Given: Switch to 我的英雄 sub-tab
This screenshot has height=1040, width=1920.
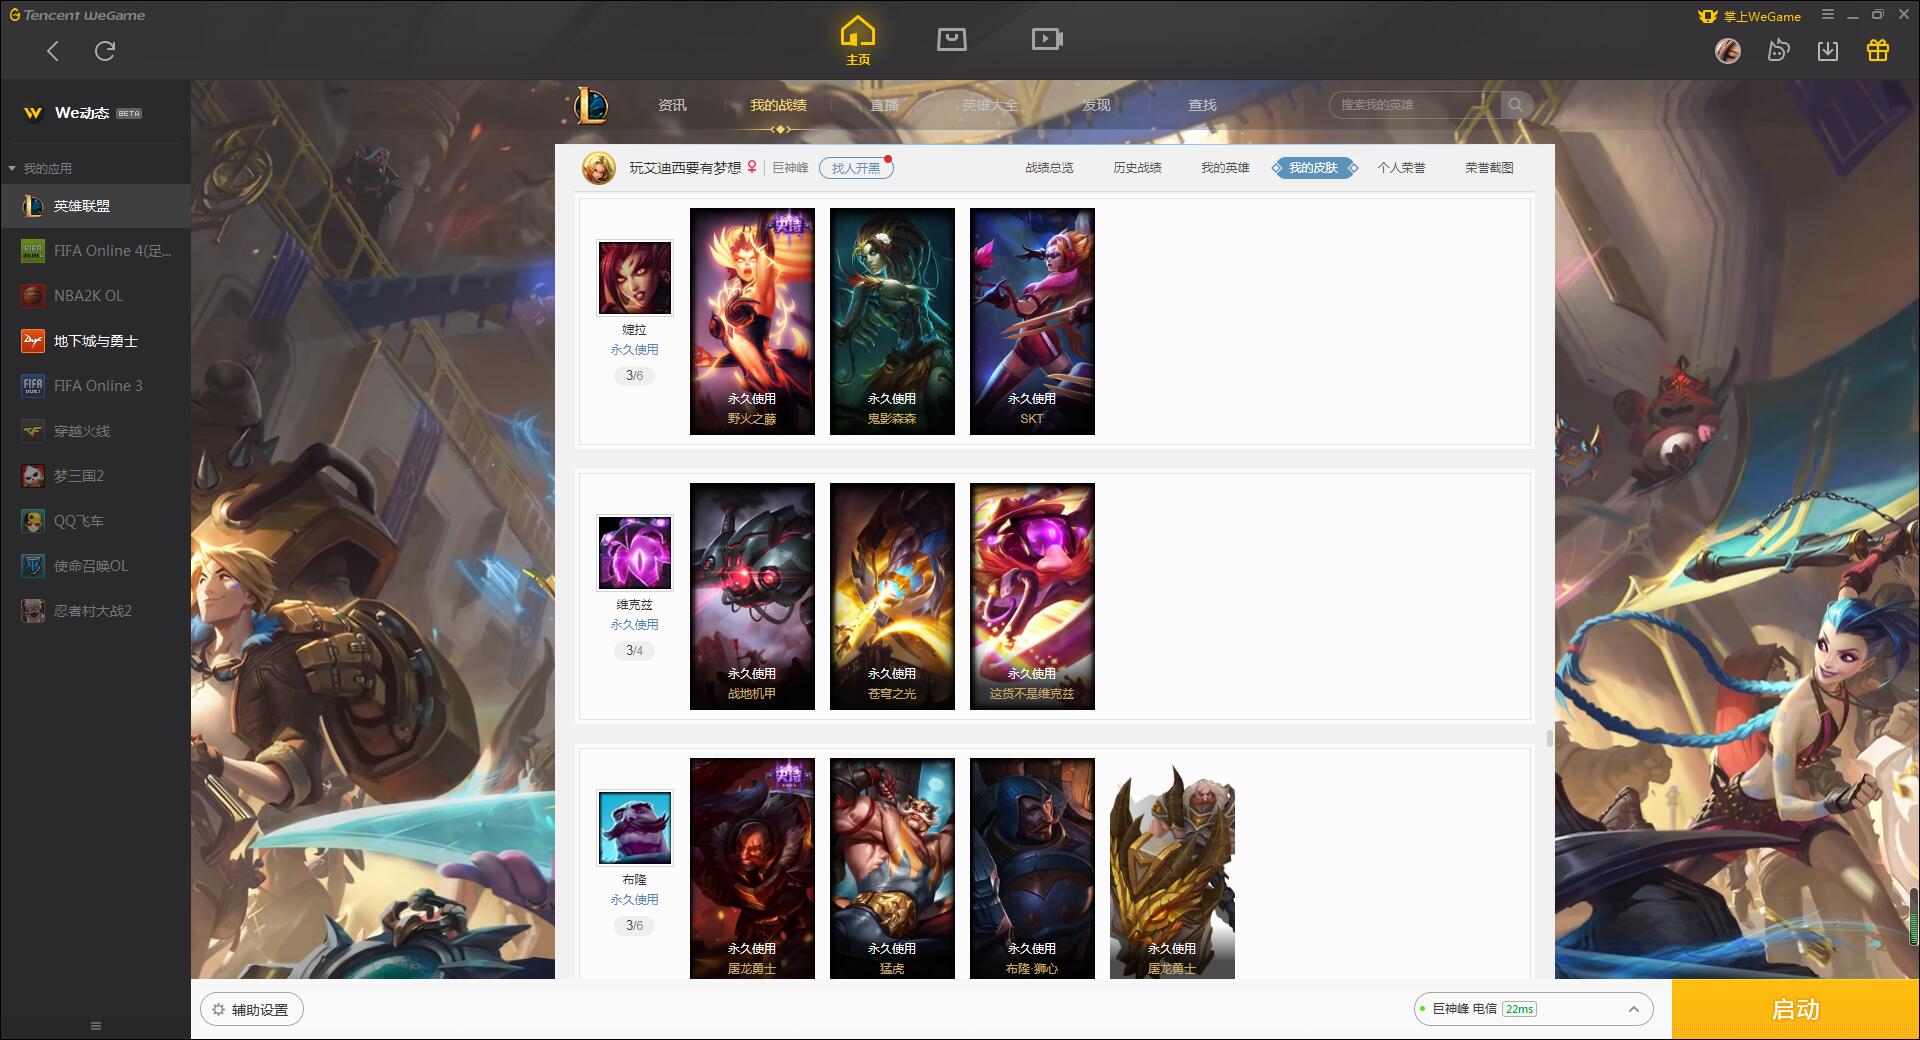Looking at the screenshot, I should 1225,168.
